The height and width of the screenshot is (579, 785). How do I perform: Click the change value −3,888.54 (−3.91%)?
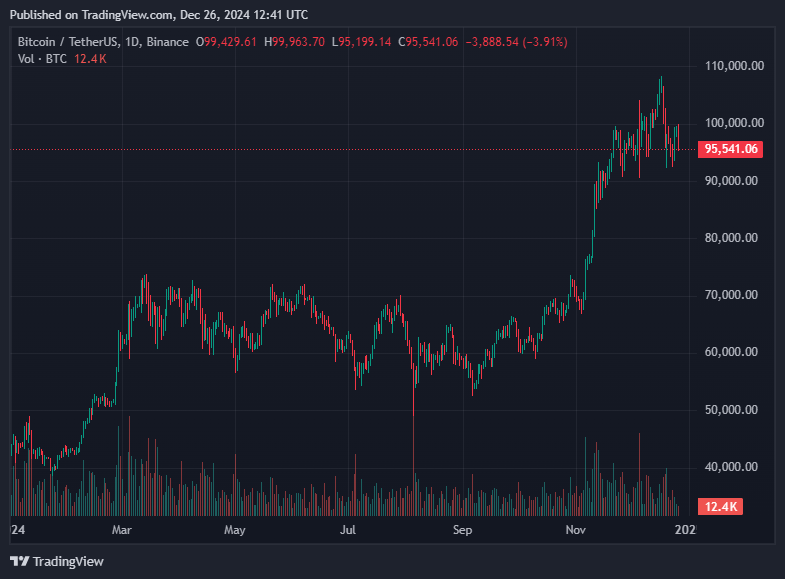[517, 42]
